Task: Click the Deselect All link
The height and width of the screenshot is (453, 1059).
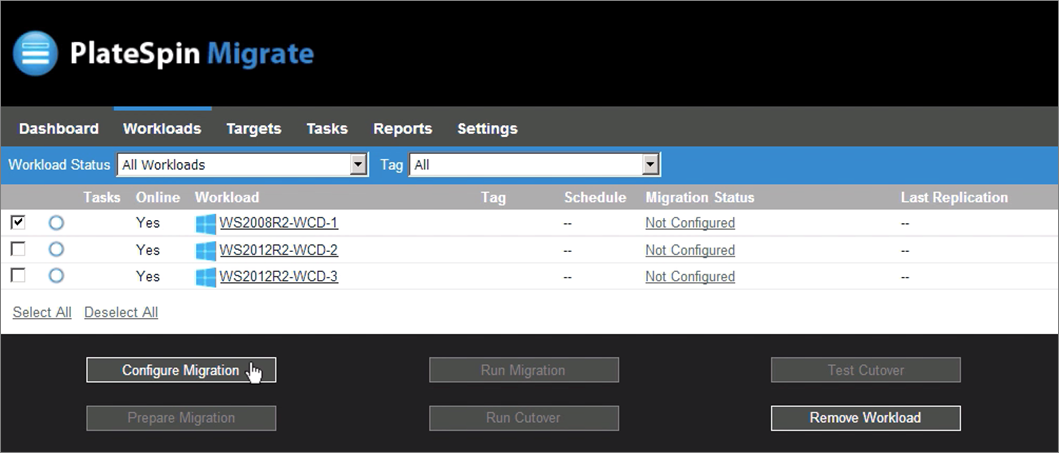Action: coord(121,312)
